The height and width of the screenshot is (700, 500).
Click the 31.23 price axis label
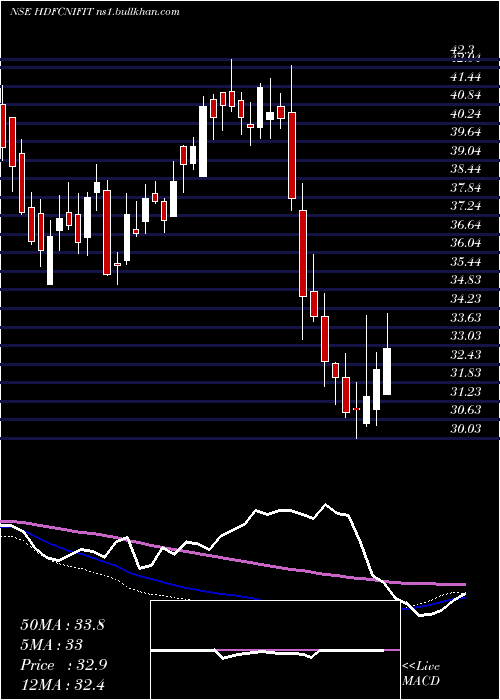coord(466,392)
